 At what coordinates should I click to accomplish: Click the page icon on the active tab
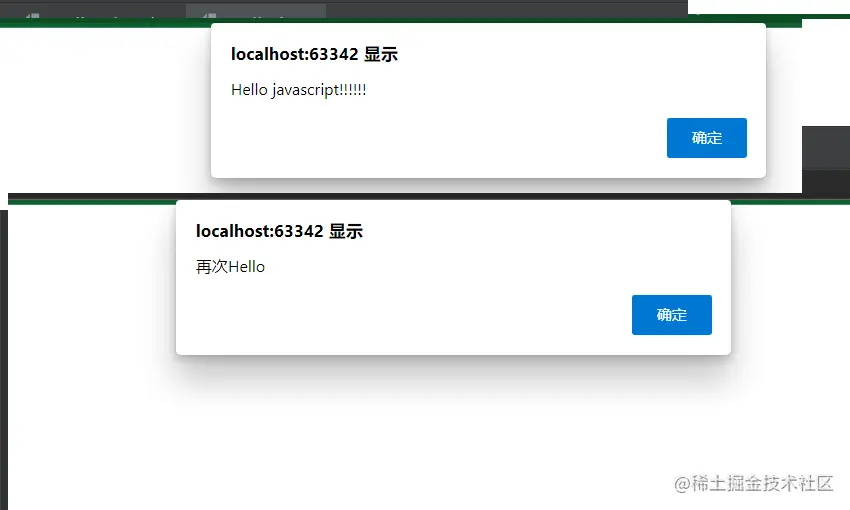tap(209, 17)
